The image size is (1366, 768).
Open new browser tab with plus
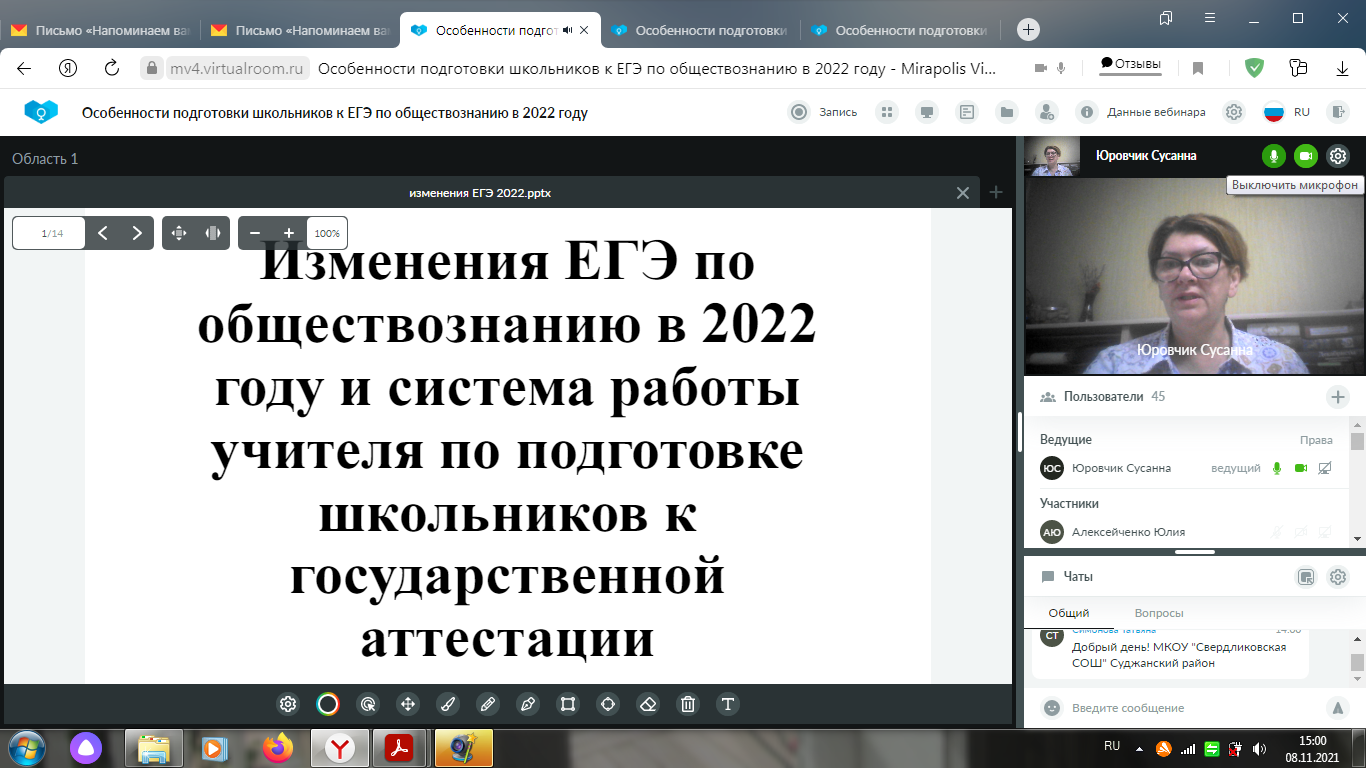[x=1028, y=30]
